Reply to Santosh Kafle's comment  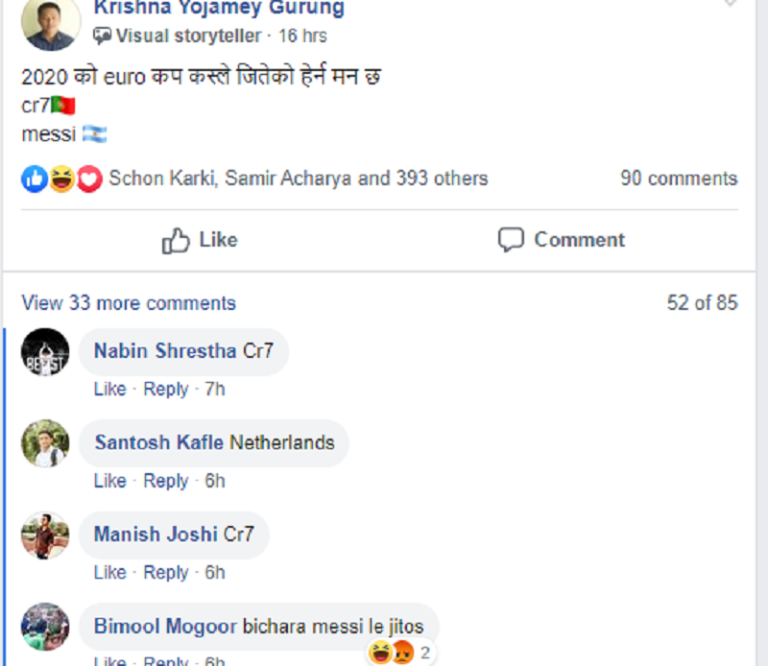click(166, 481)
